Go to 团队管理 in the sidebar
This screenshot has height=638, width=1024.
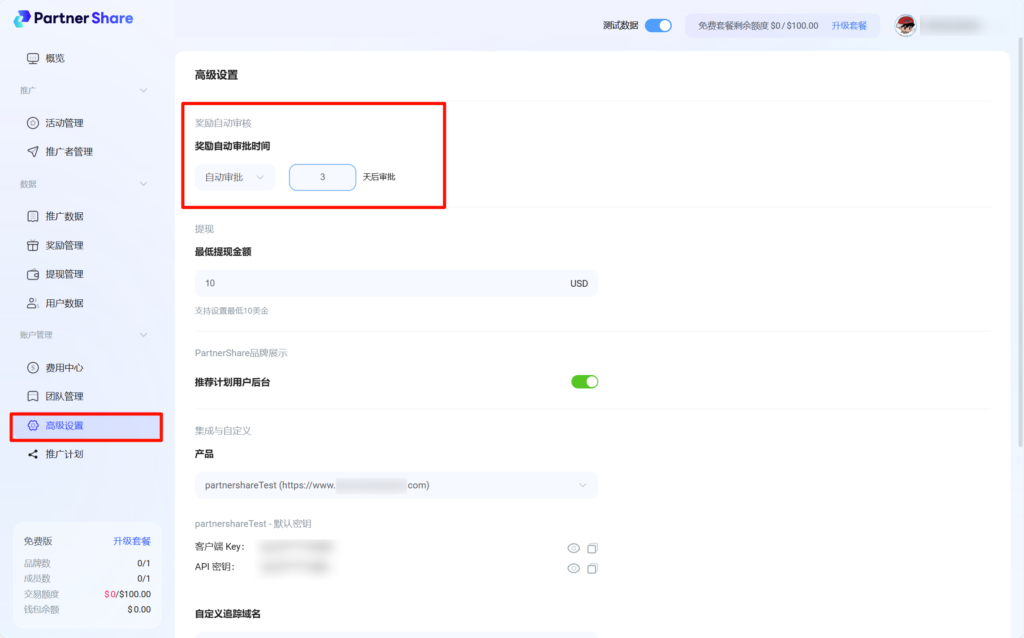tap(64, 396)
